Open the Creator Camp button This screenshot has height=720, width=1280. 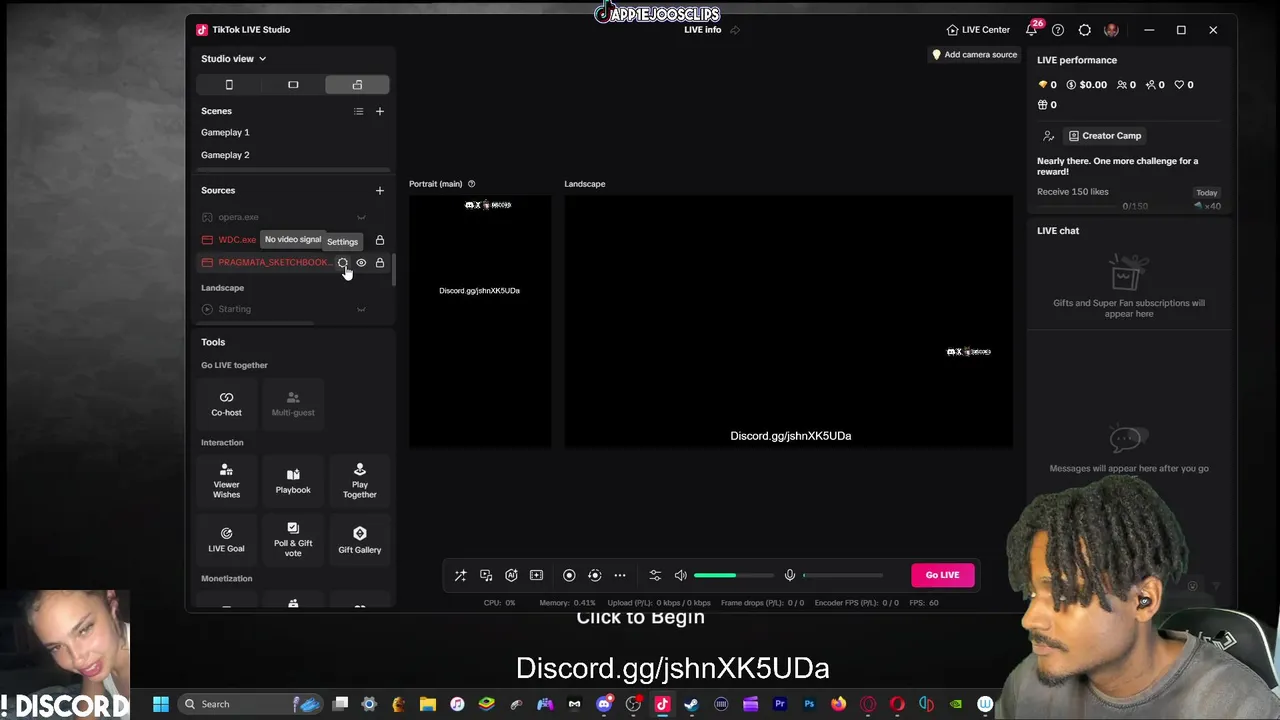(x=1105, y=136)
